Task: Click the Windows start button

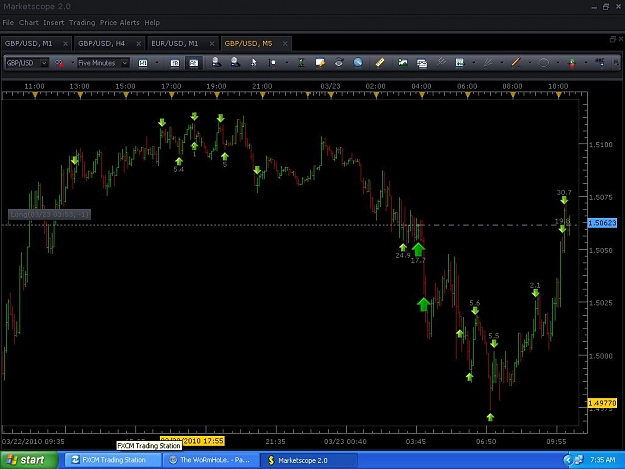Action: [x=29, y=460]
